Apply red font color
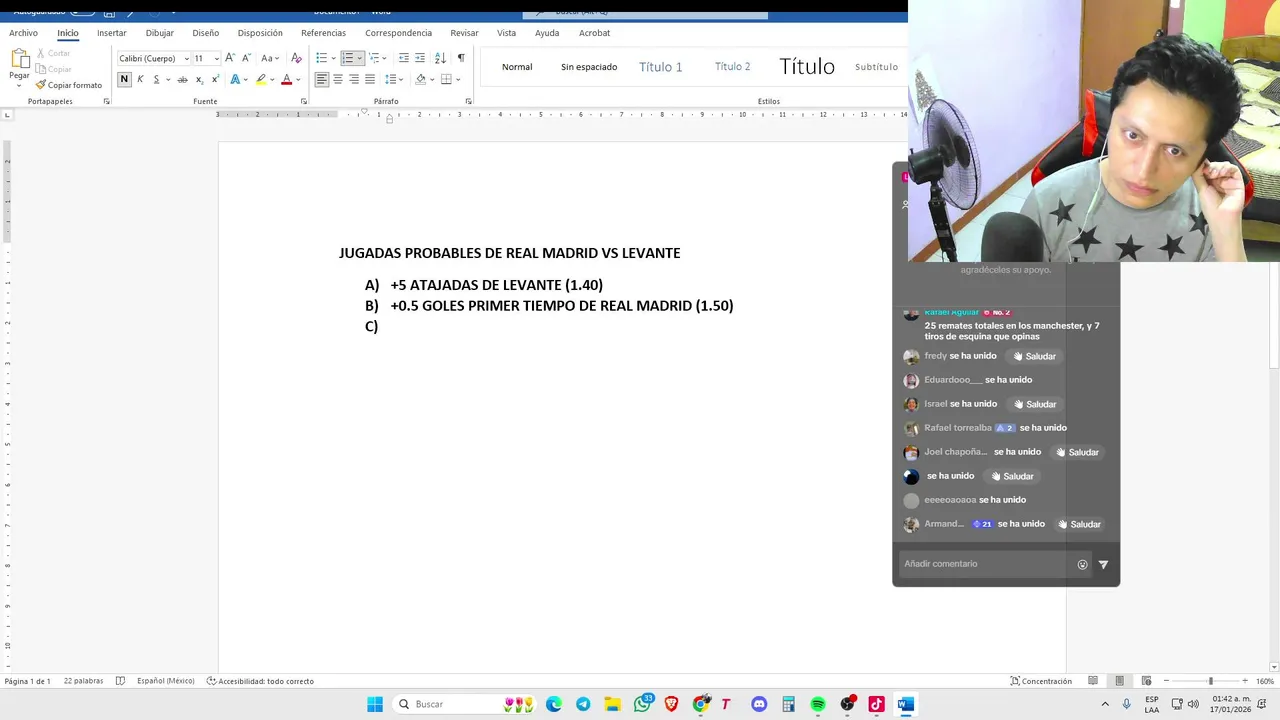This screenshot has height=720, width=1280. click(x=286, y=79)
